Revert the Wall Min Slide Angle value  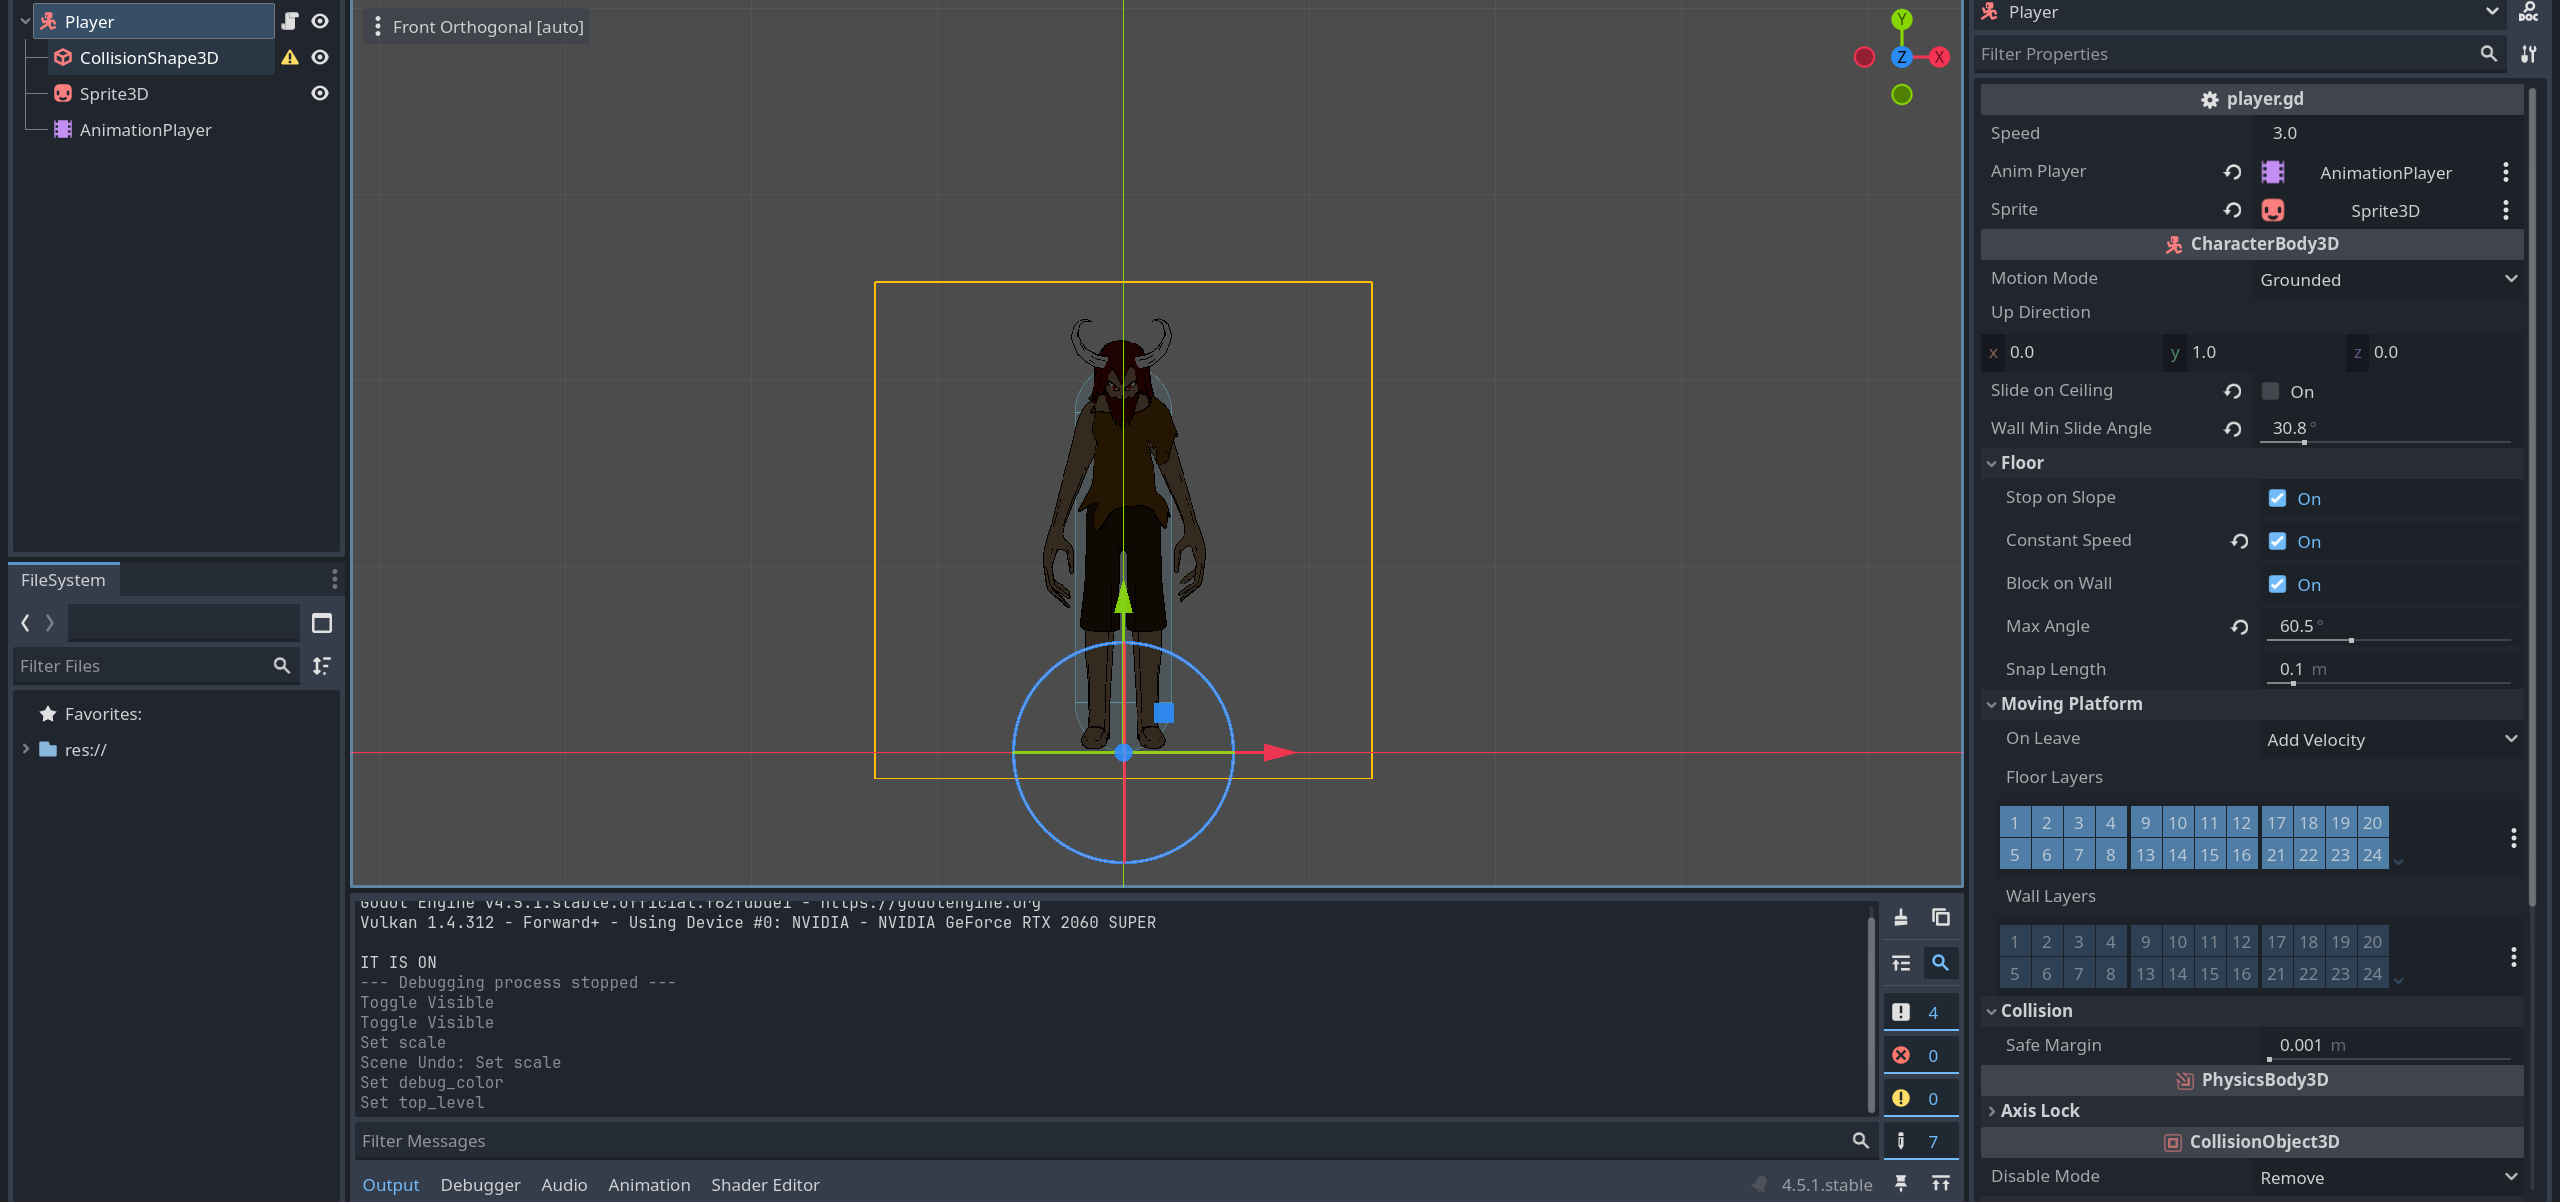point(2232,429)
